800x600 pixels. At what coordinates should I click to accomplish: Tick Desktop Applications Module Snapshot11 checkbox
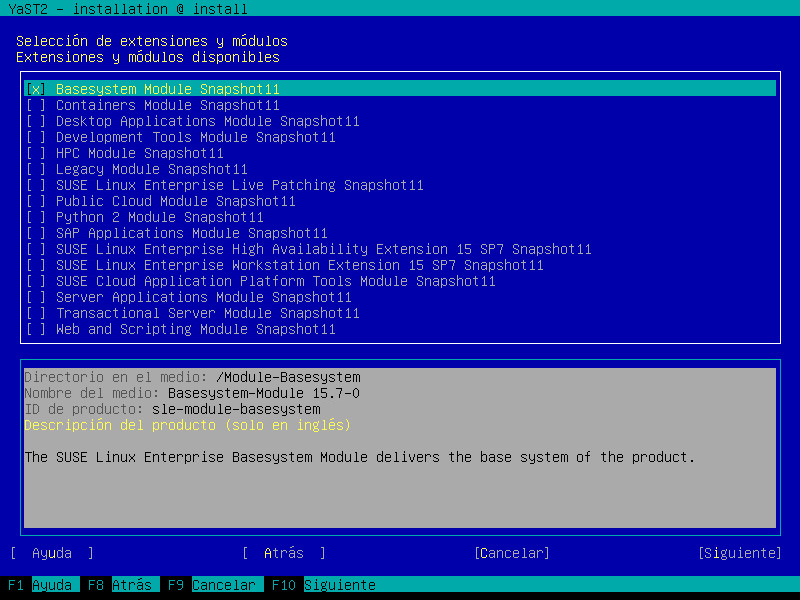point(36,121)
